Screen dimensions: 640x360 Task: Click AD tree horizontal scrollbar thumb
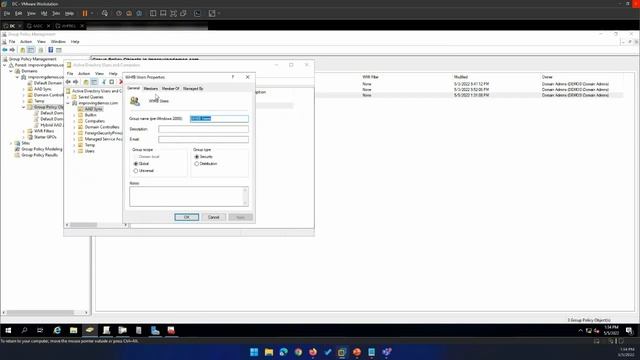84,225
